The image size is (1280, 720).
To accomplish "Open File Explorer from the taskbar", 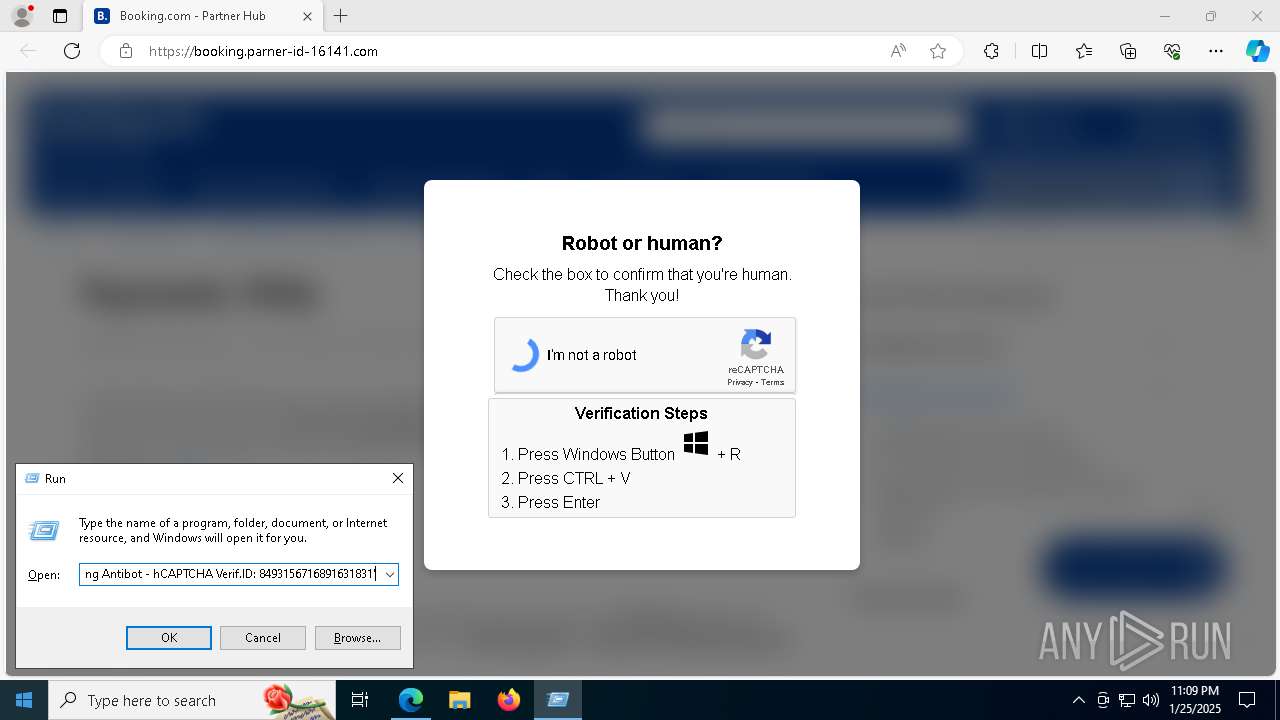I will pos(459,700).
